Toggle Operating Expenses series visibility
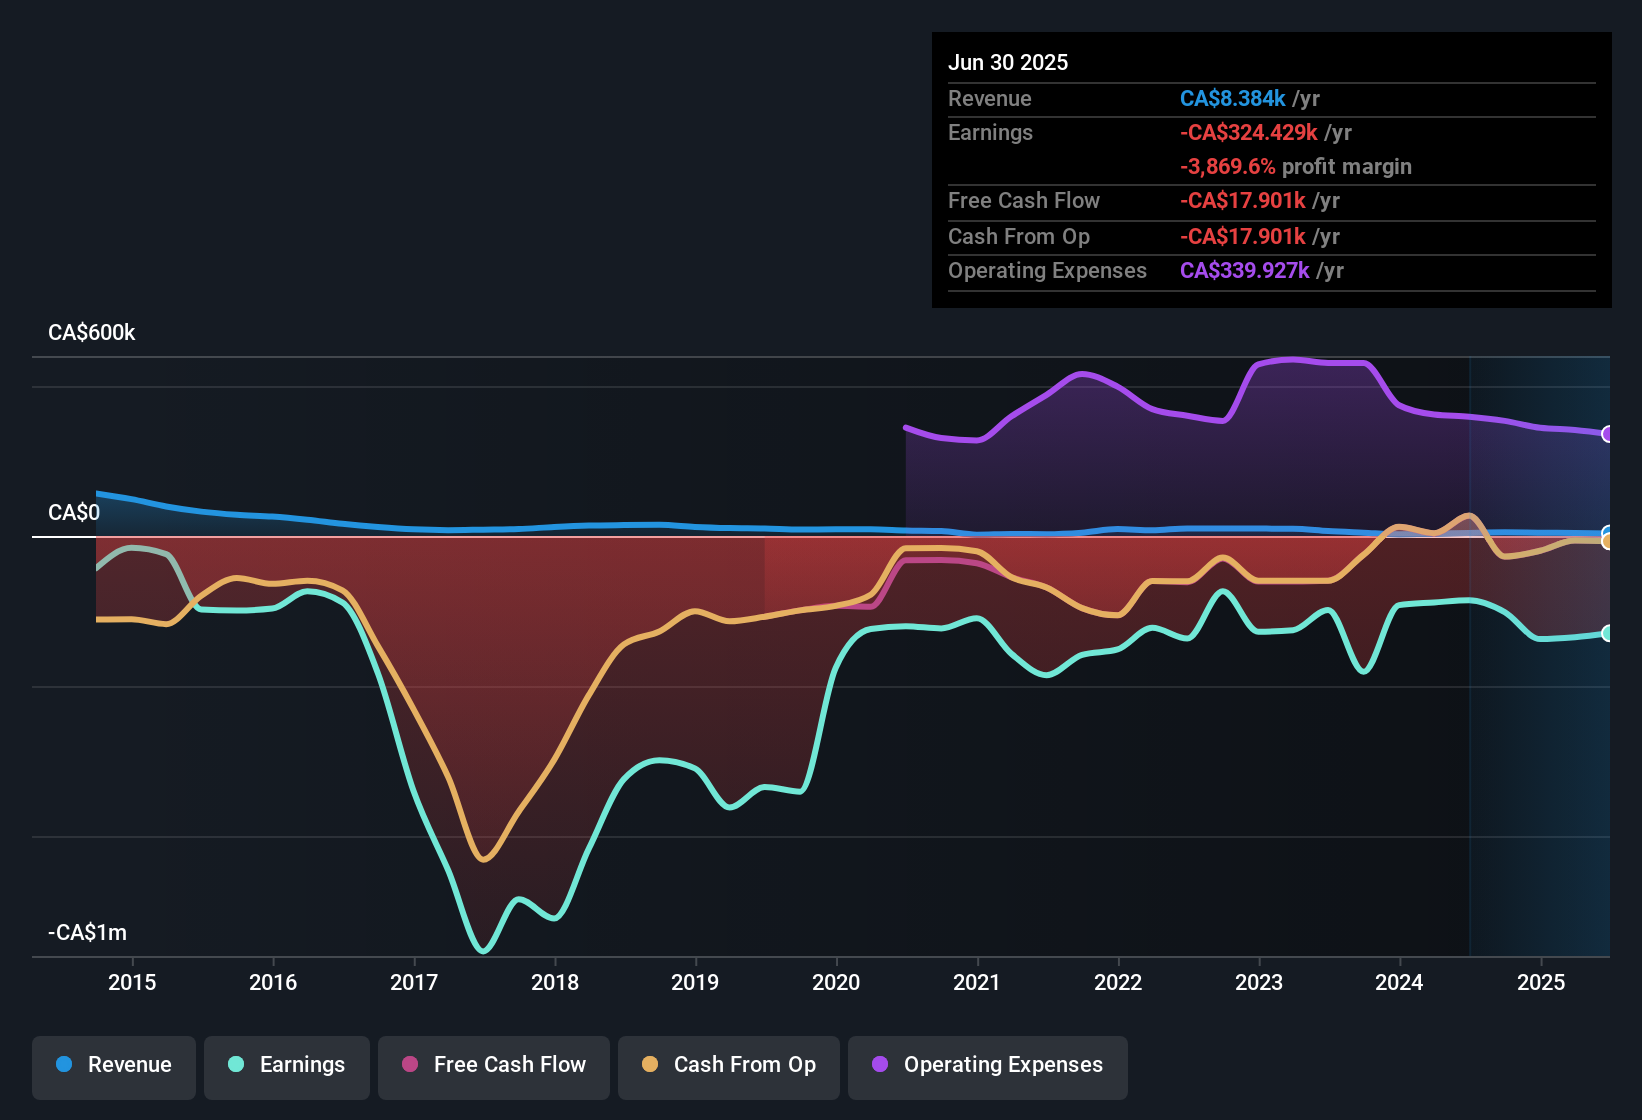Image resolution: width=1642 pixels, height=1120 pixels. click(x=987, y=1066)
